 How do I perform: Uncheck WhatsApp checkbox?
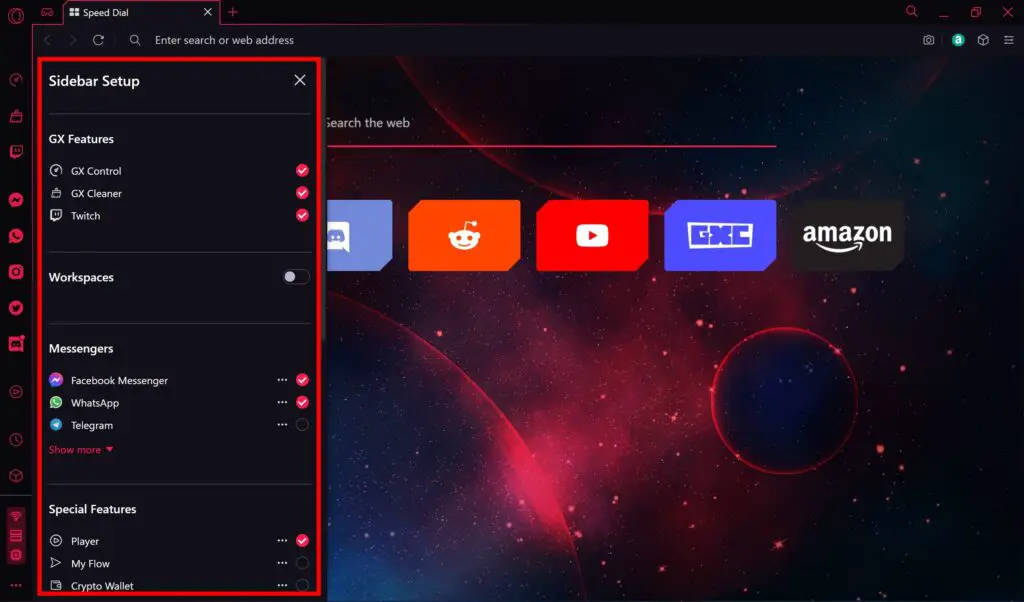302,402
